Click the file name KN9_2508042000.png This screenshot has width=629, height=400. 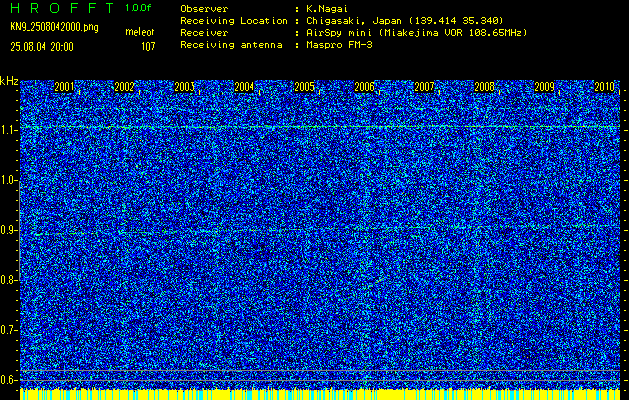pos(54,27)
